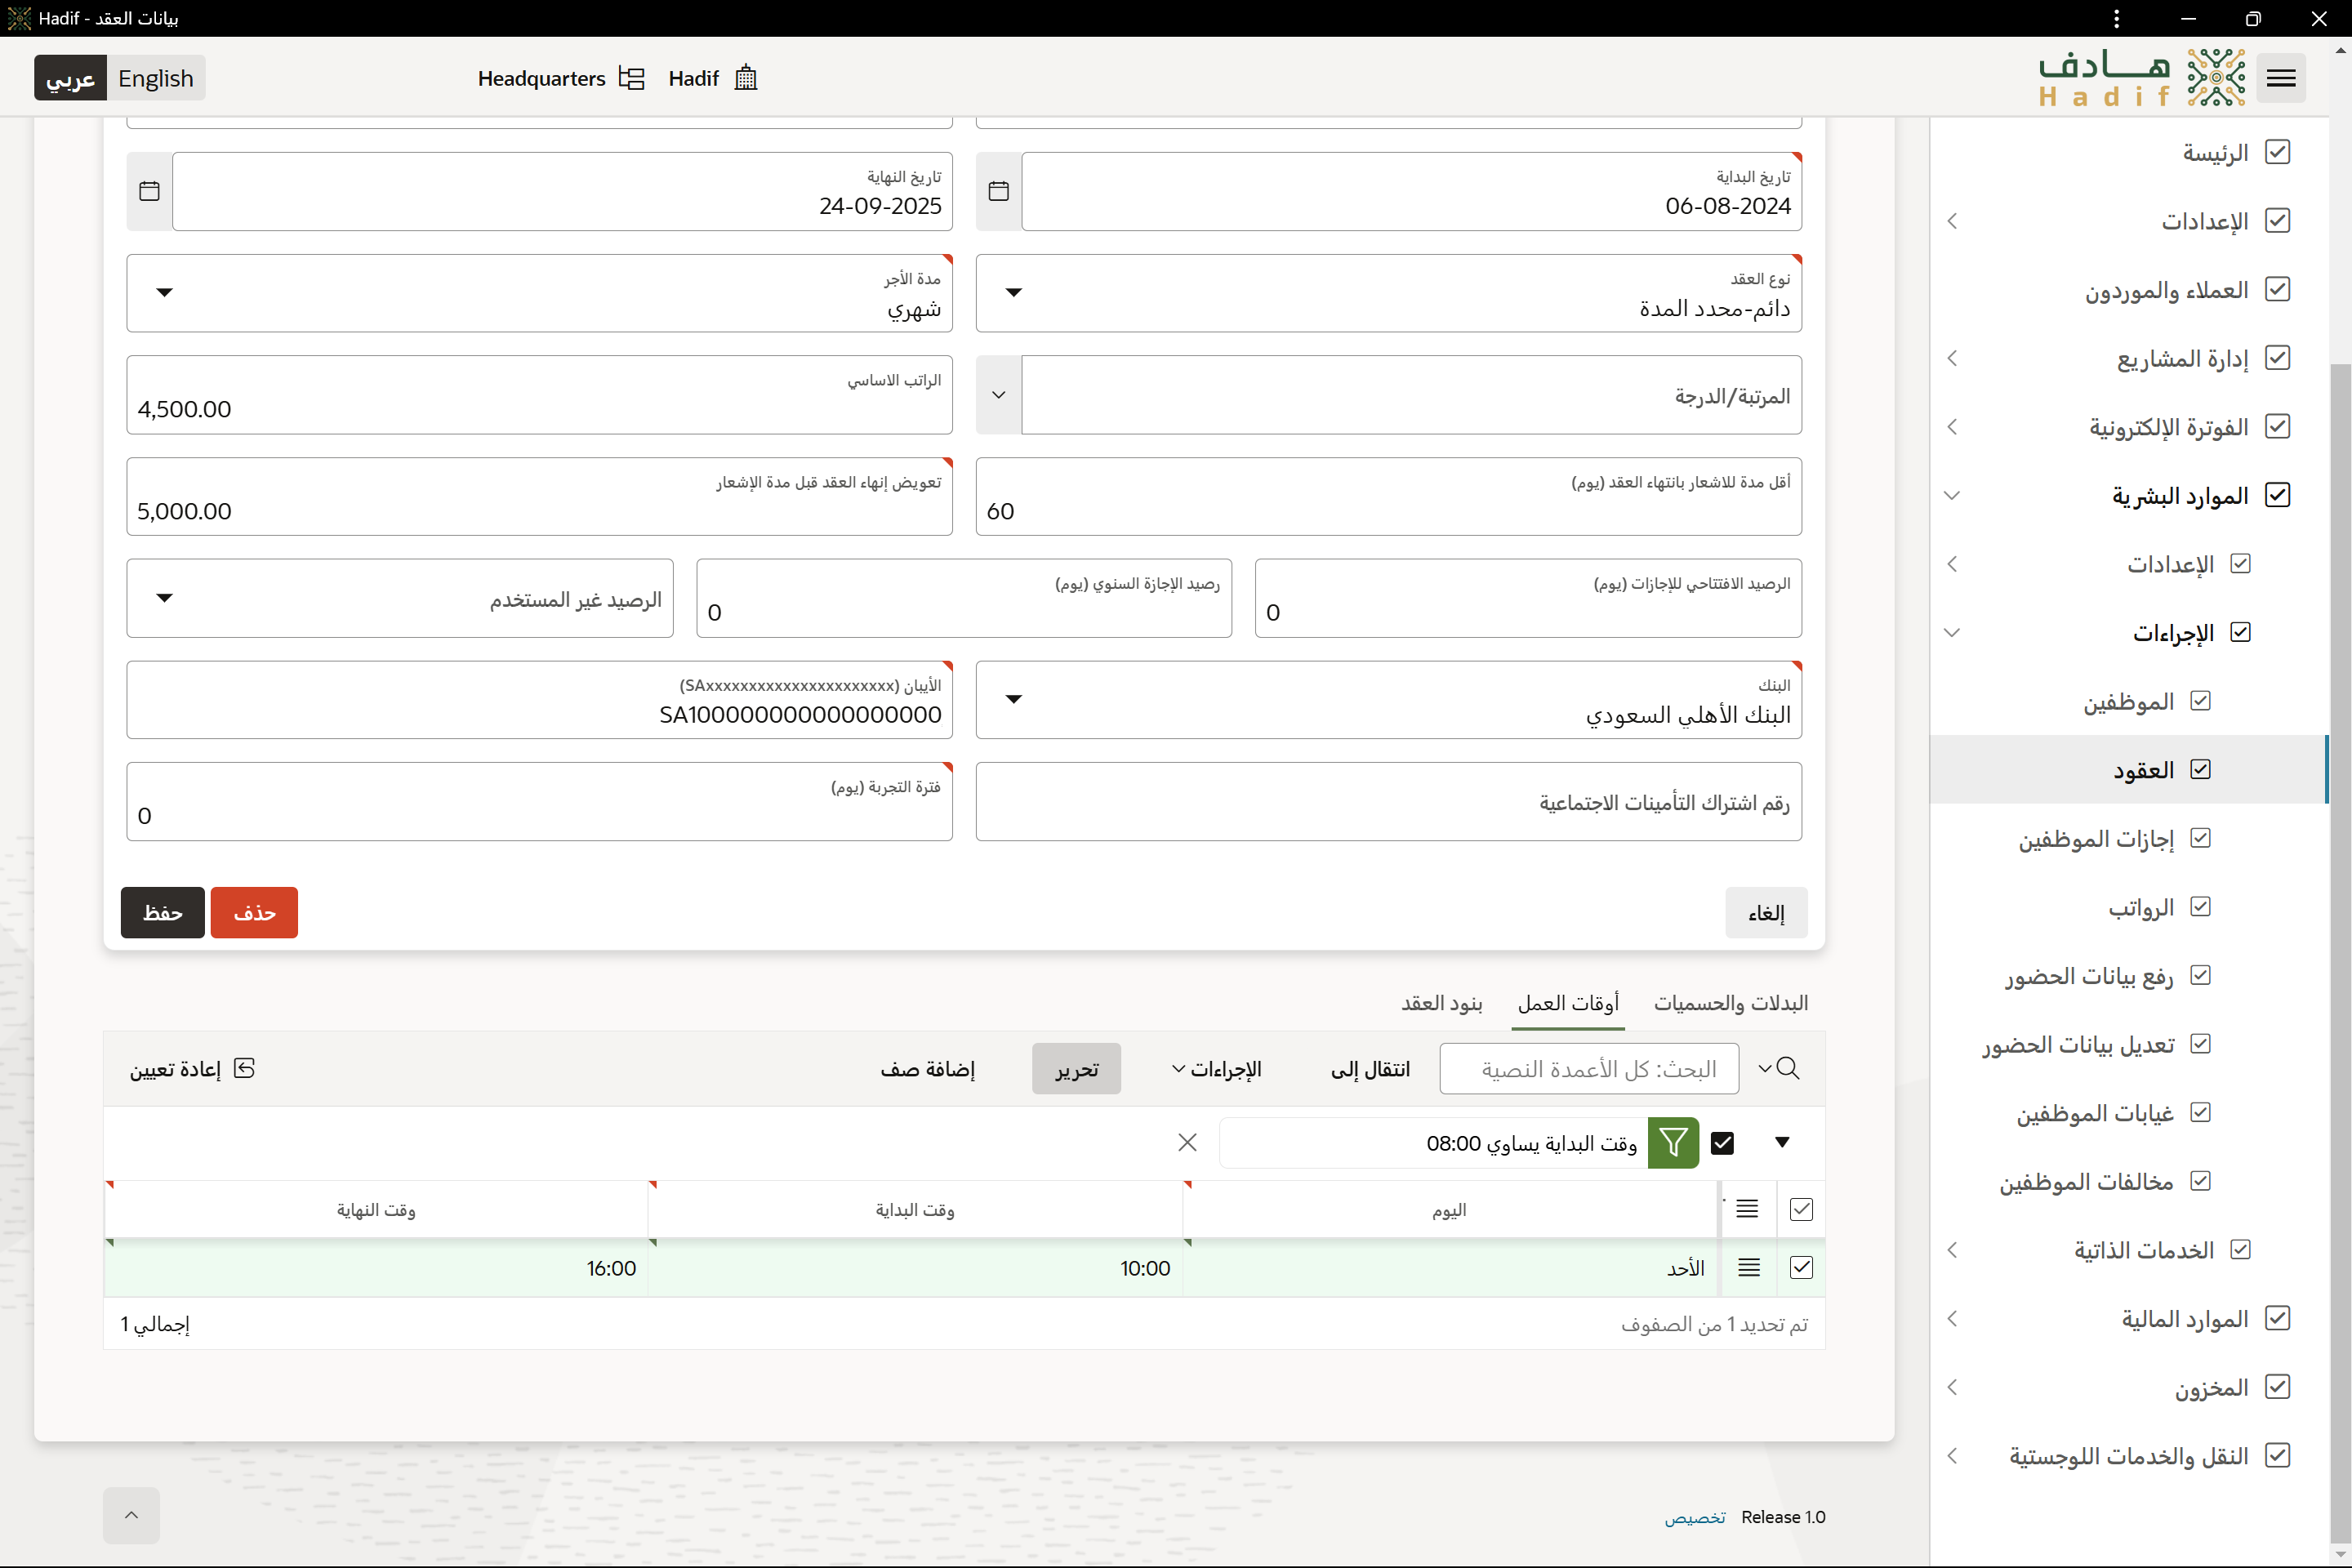2352x1568 pixels.
Task: Switch language to English
Action: pyautogui.click(x=156, y=78)
